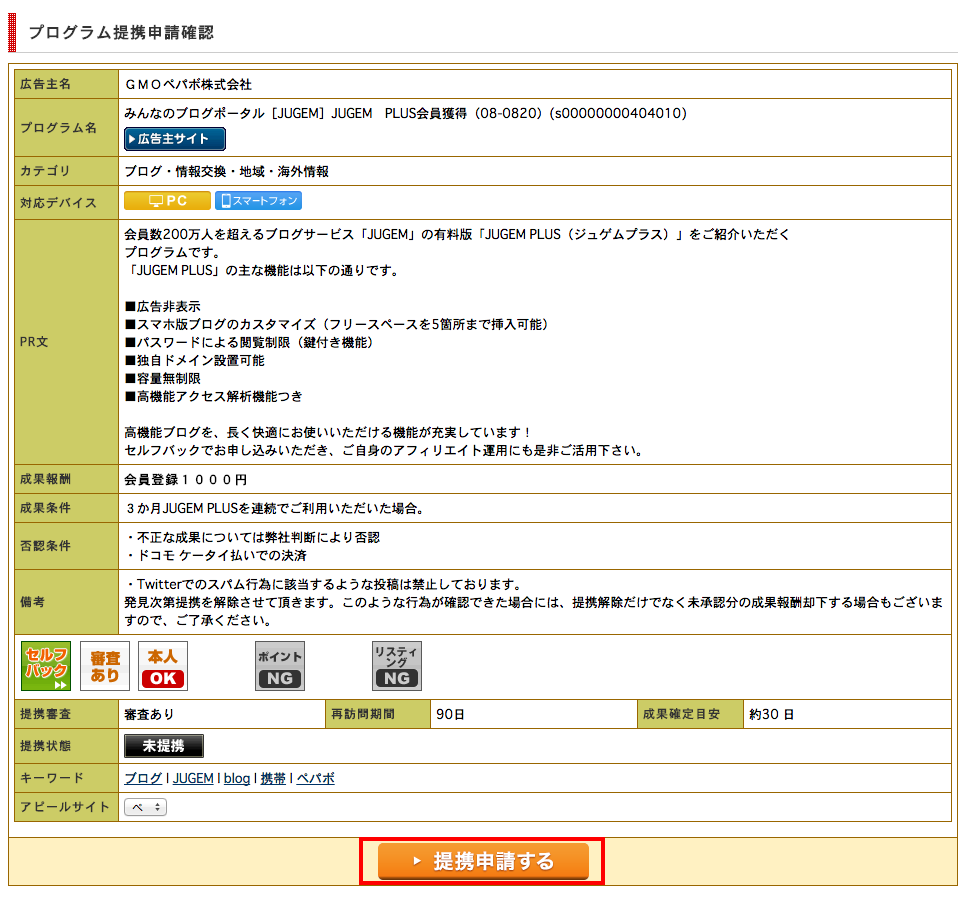This screenshot has height=899, width=971.
Task: Click the カテゴリ row label
Action: pyautogui.click(x=45, y=172)
